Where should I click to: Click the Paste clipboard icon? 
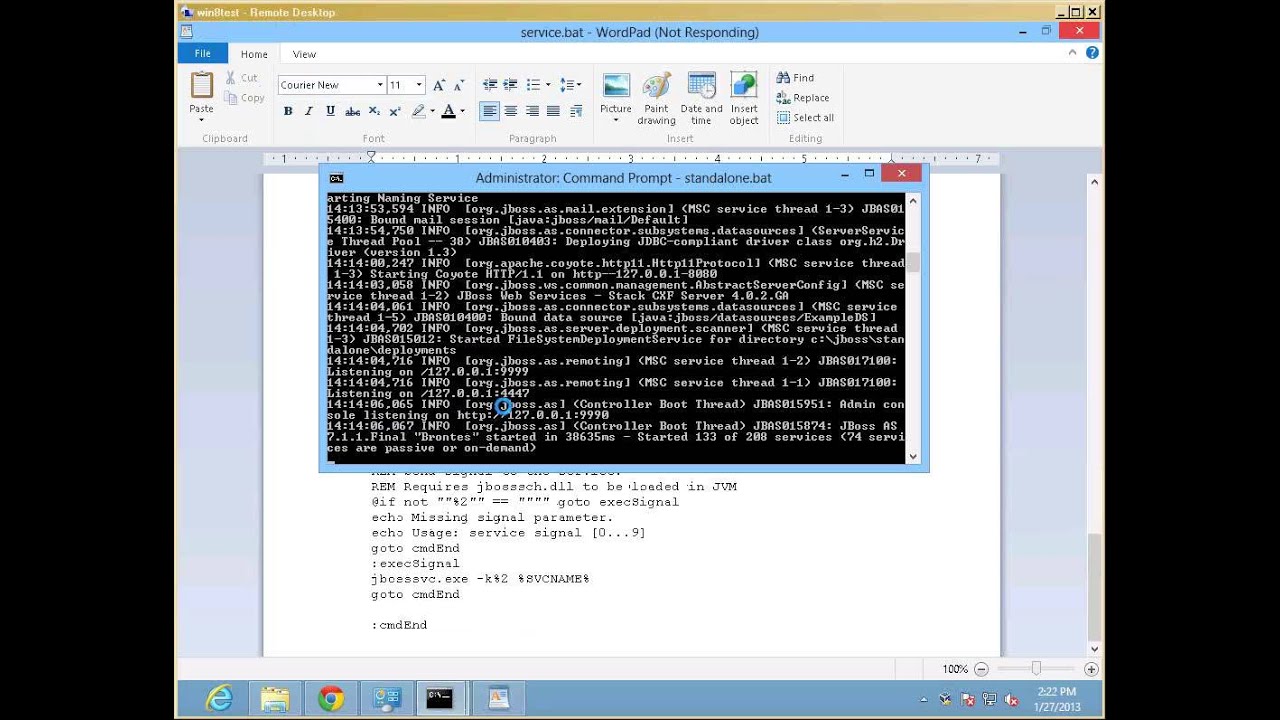point(202,85)
